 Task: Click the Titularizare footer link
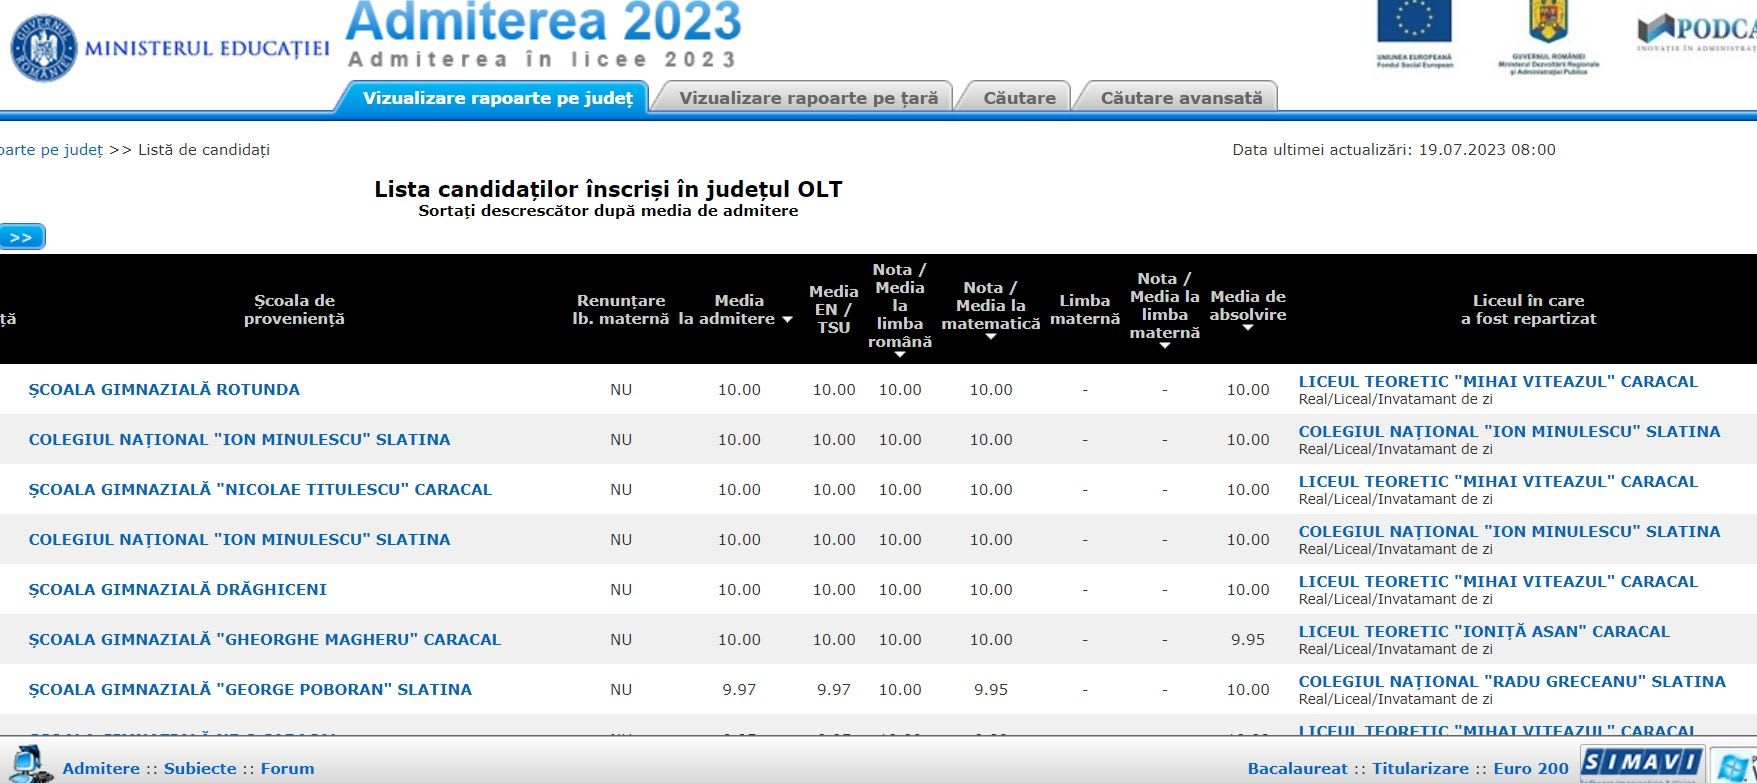1420,769
